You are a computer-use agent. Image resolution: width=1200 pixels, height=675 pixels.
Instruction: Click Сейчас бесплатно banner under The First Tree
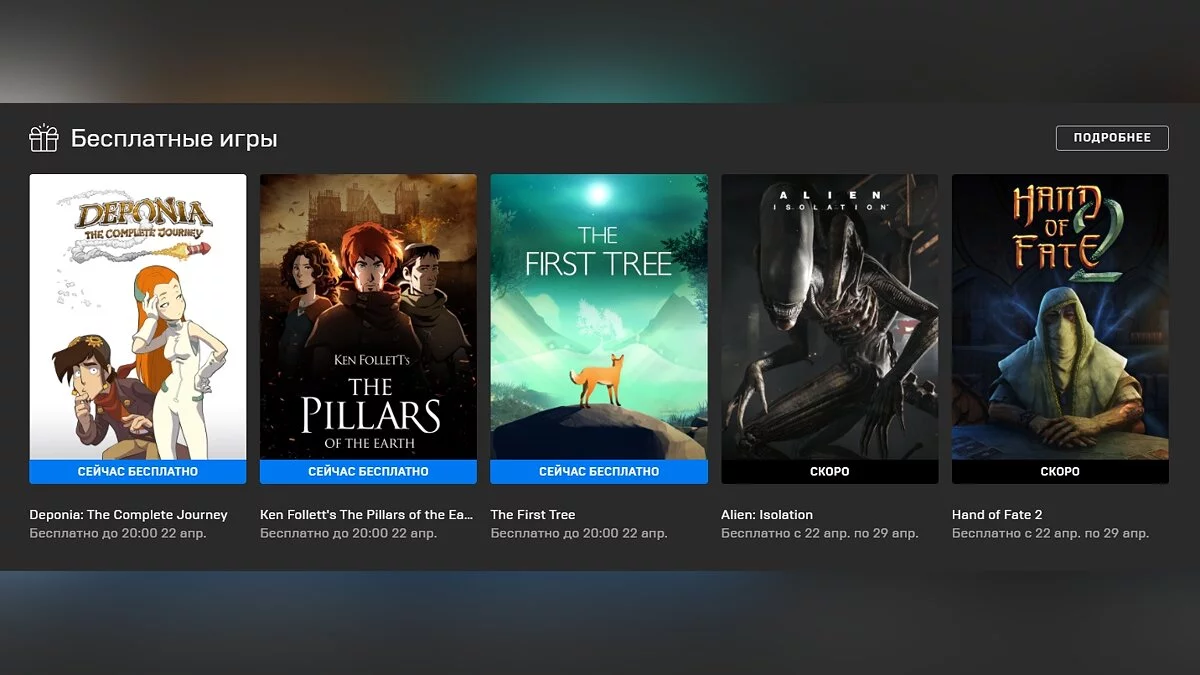pos(599,472)
